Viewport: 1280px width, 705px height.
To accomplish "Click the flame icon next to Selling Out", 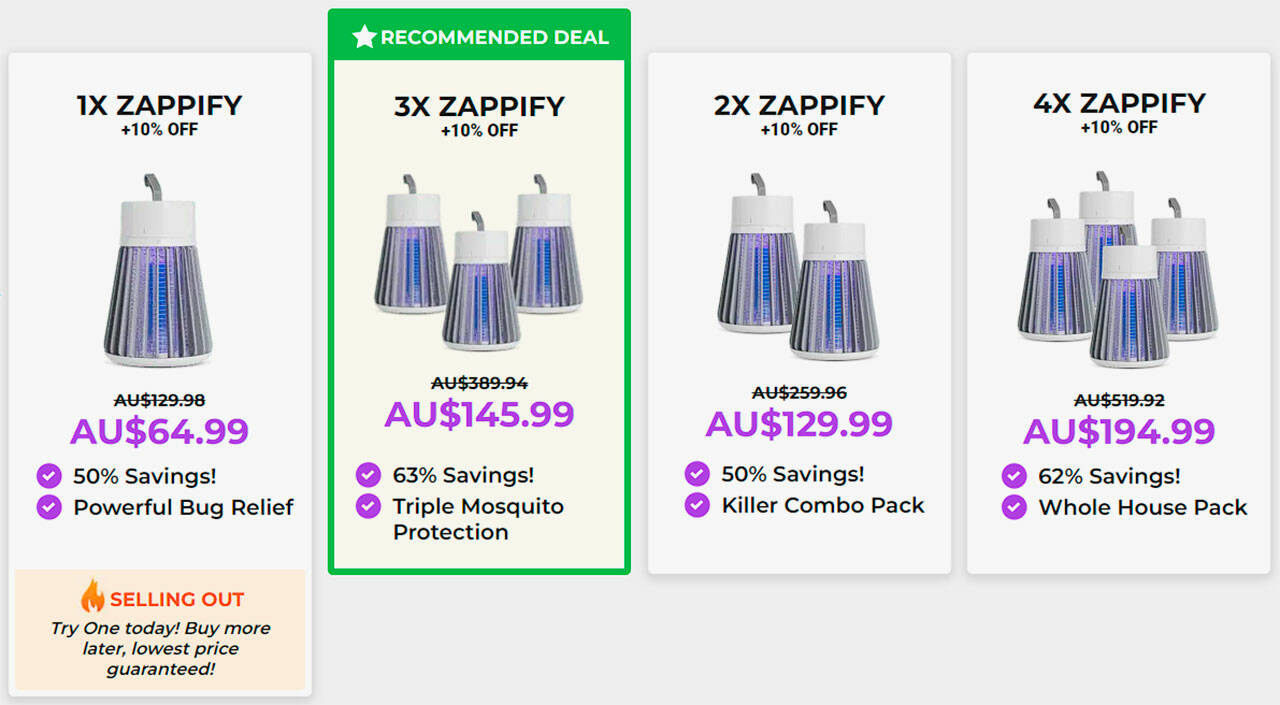I will click(x=93, y=597).
